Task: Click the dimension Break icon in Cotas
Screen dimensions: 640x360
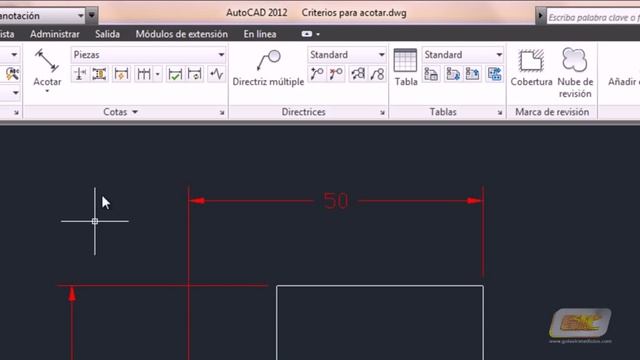Action: coord(80,74)
